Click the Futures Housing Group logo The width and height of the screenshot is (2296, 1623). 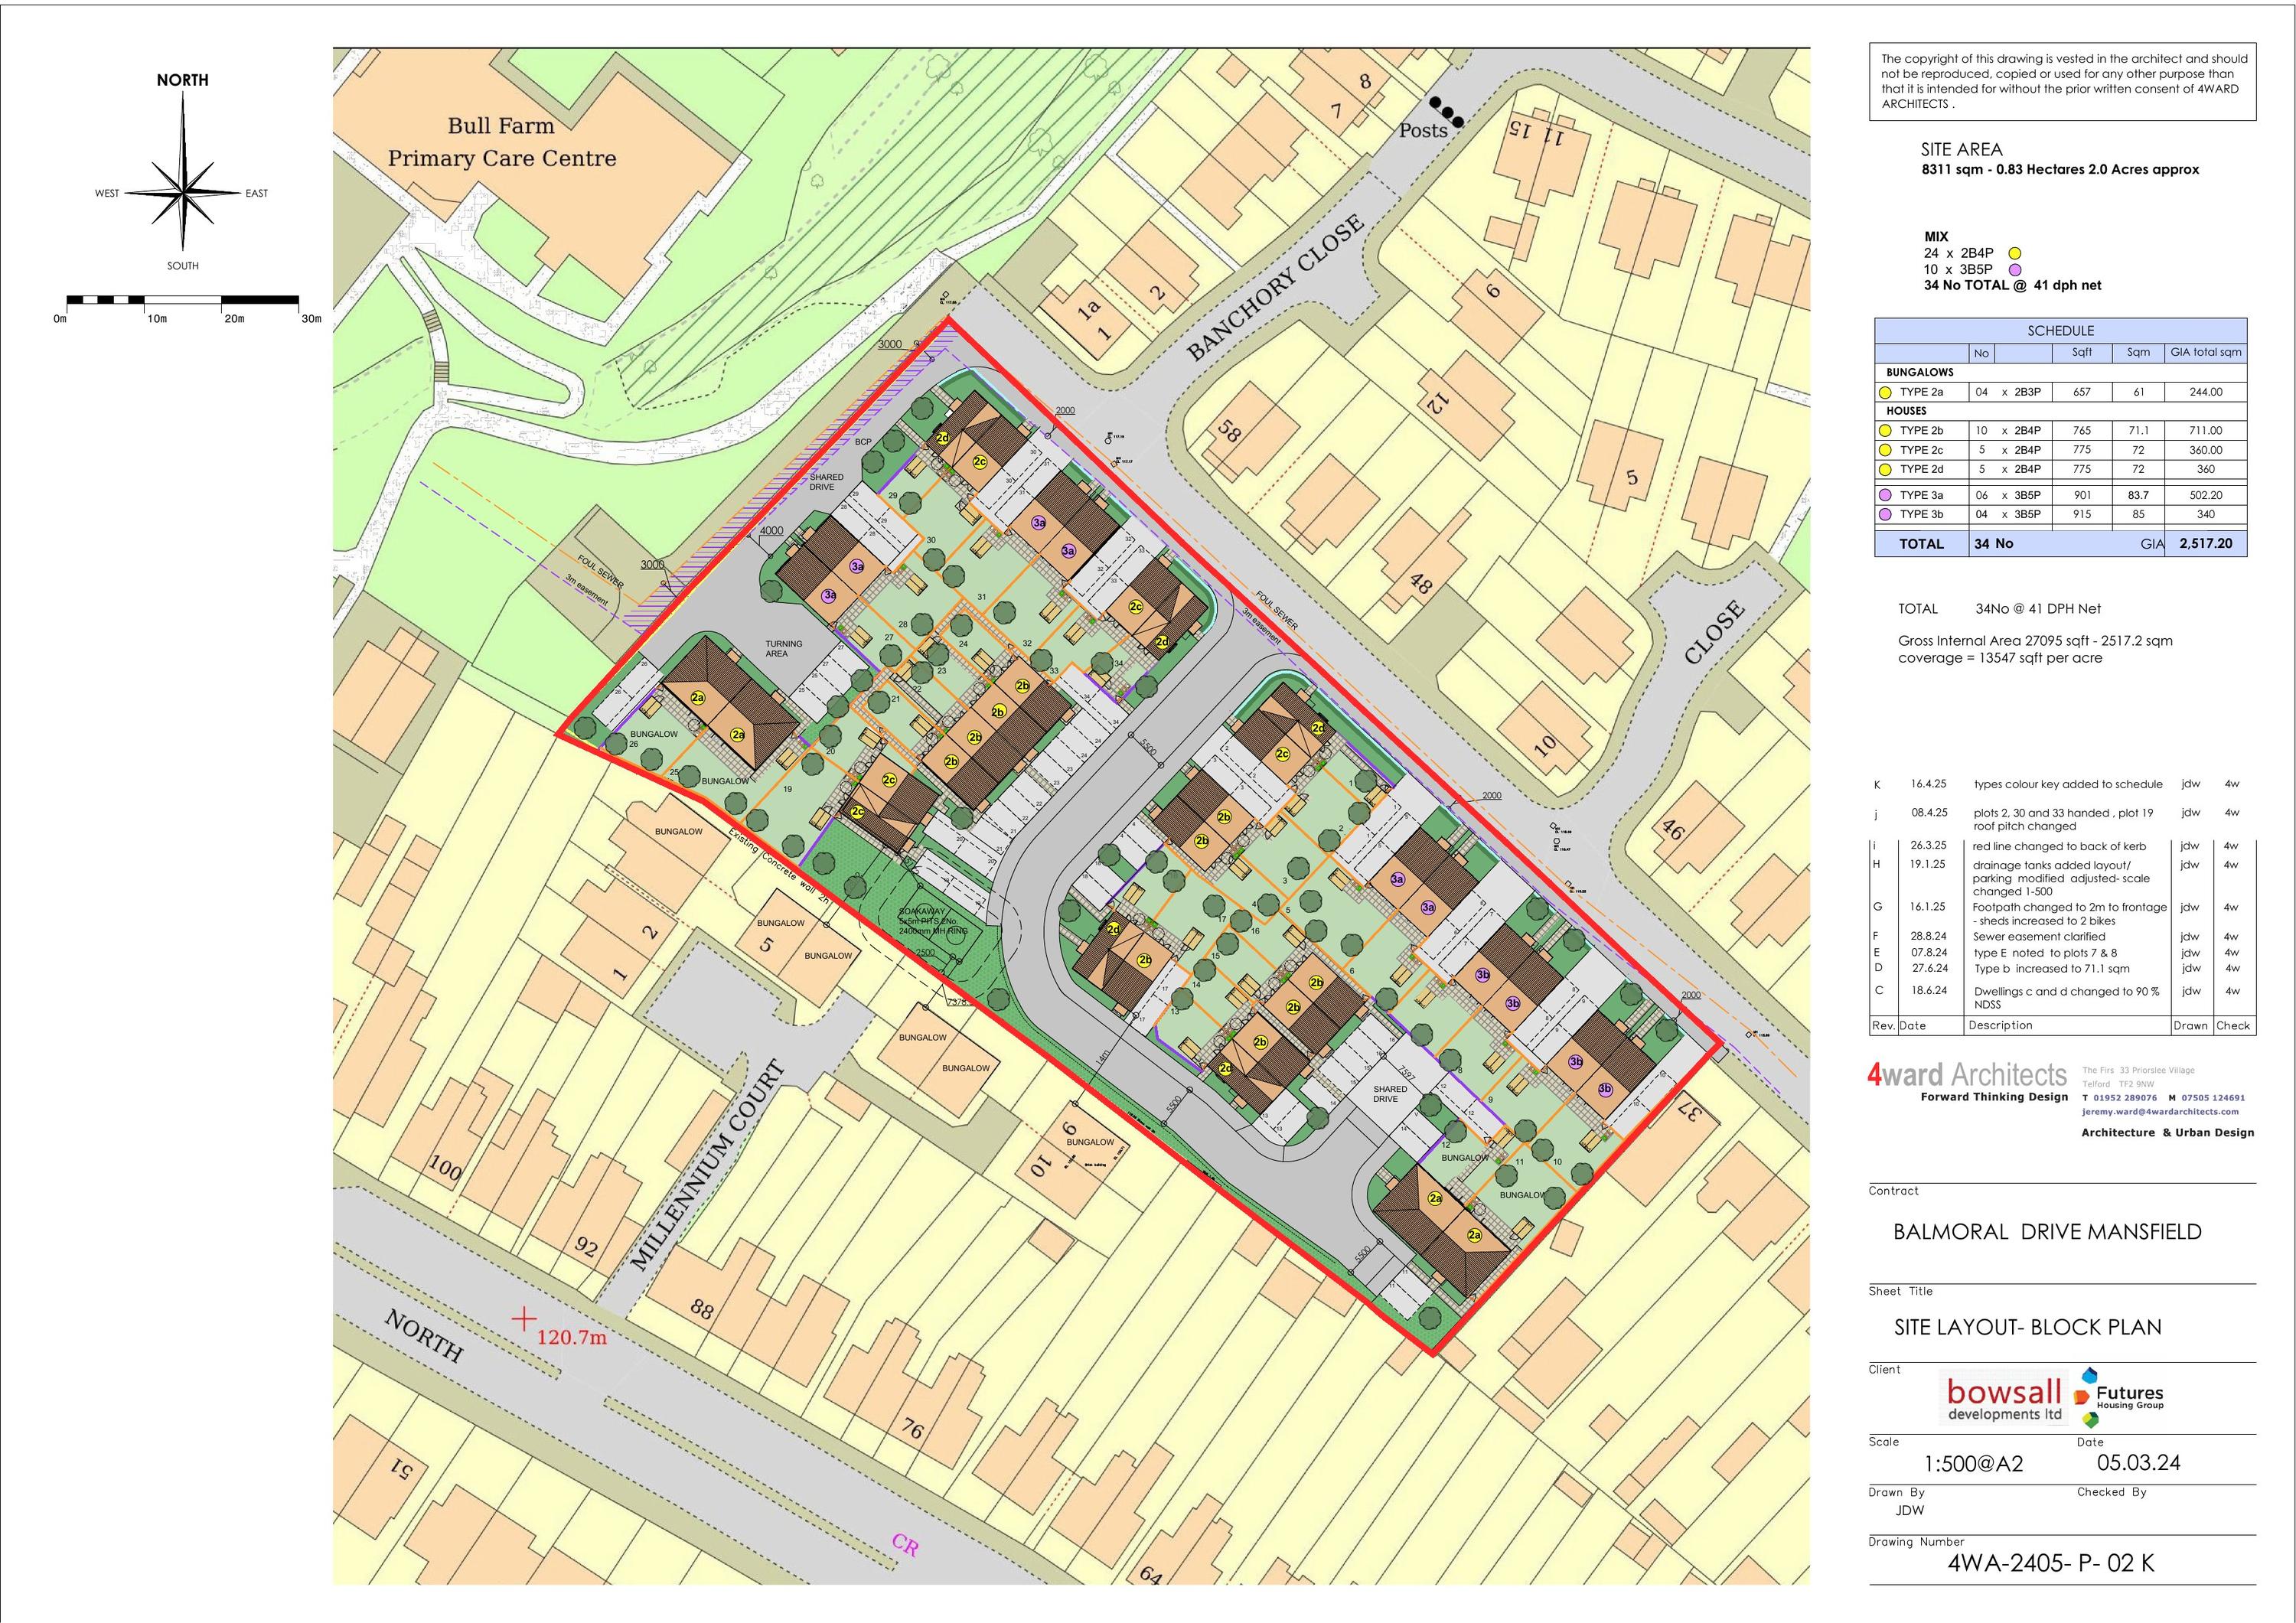click(2121, 1397)
